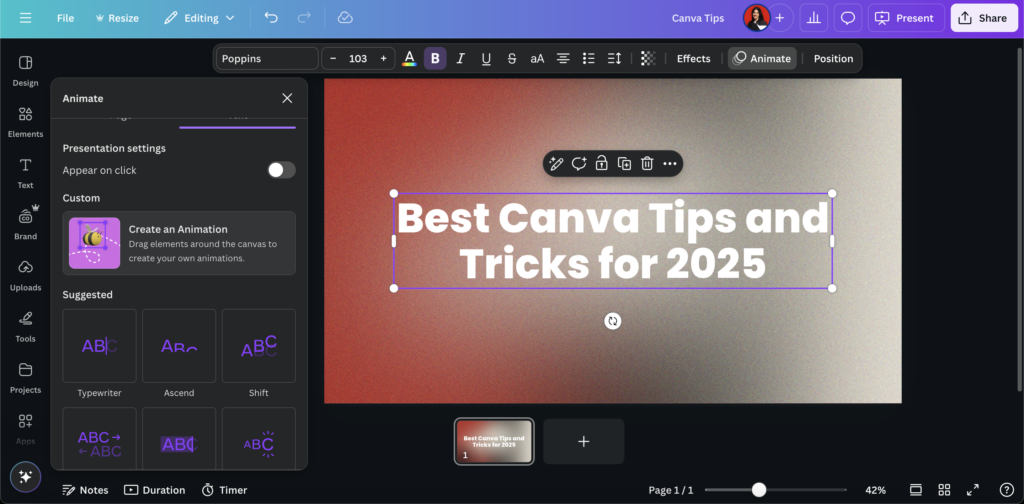1024x504 pixels.
Task: Lock the selected text element
Action: 601,163
